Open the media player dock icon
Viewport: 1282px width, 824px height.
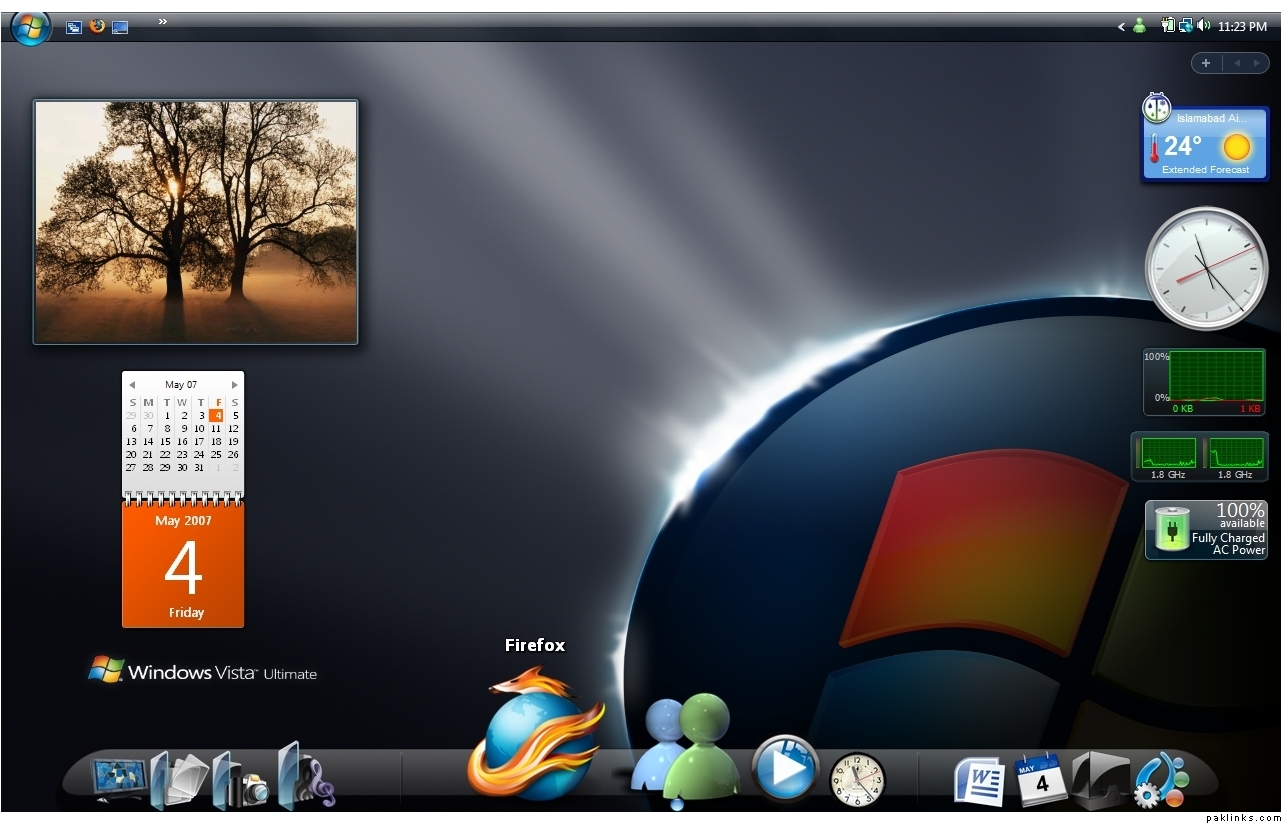click(784, 768)
